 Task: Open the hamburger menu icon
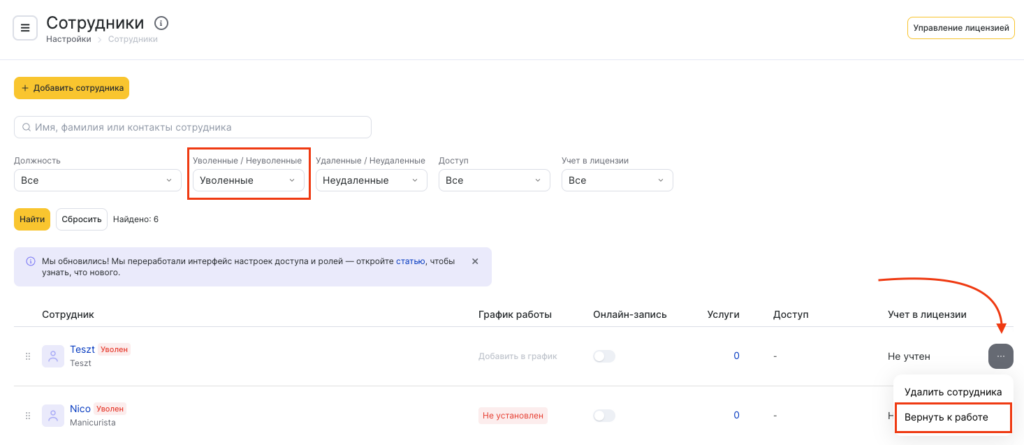pyautogui.click(x=25, y=28)
